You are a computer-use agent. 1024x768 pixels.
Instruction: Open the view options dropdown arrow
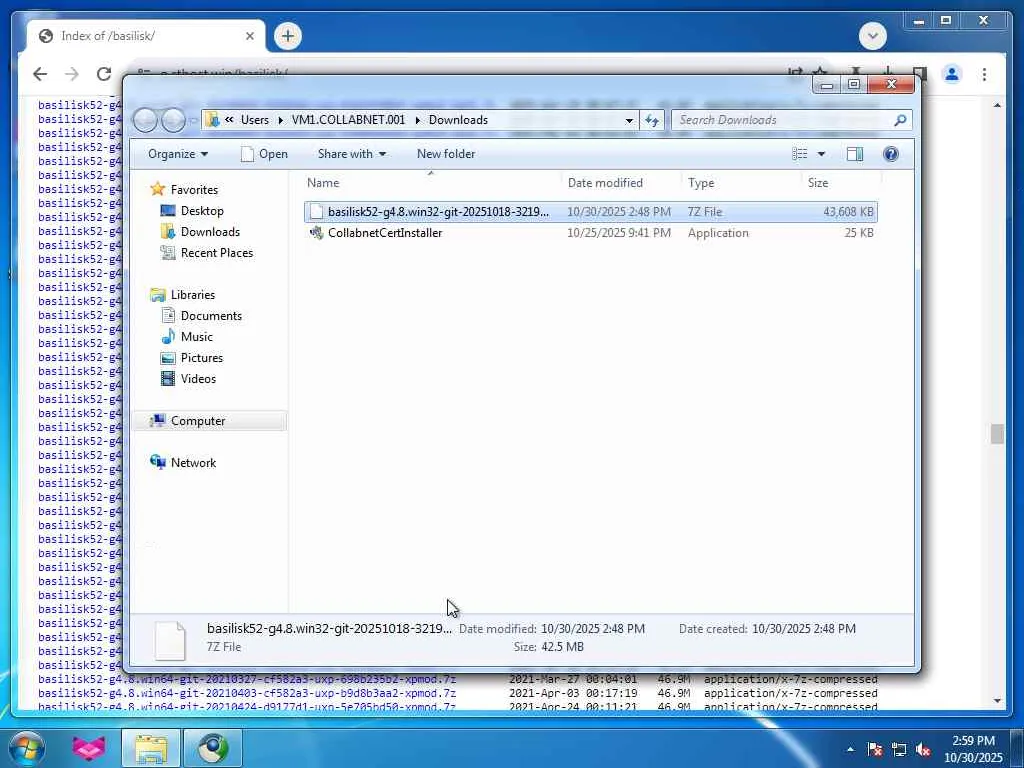[x=821, y=154]
